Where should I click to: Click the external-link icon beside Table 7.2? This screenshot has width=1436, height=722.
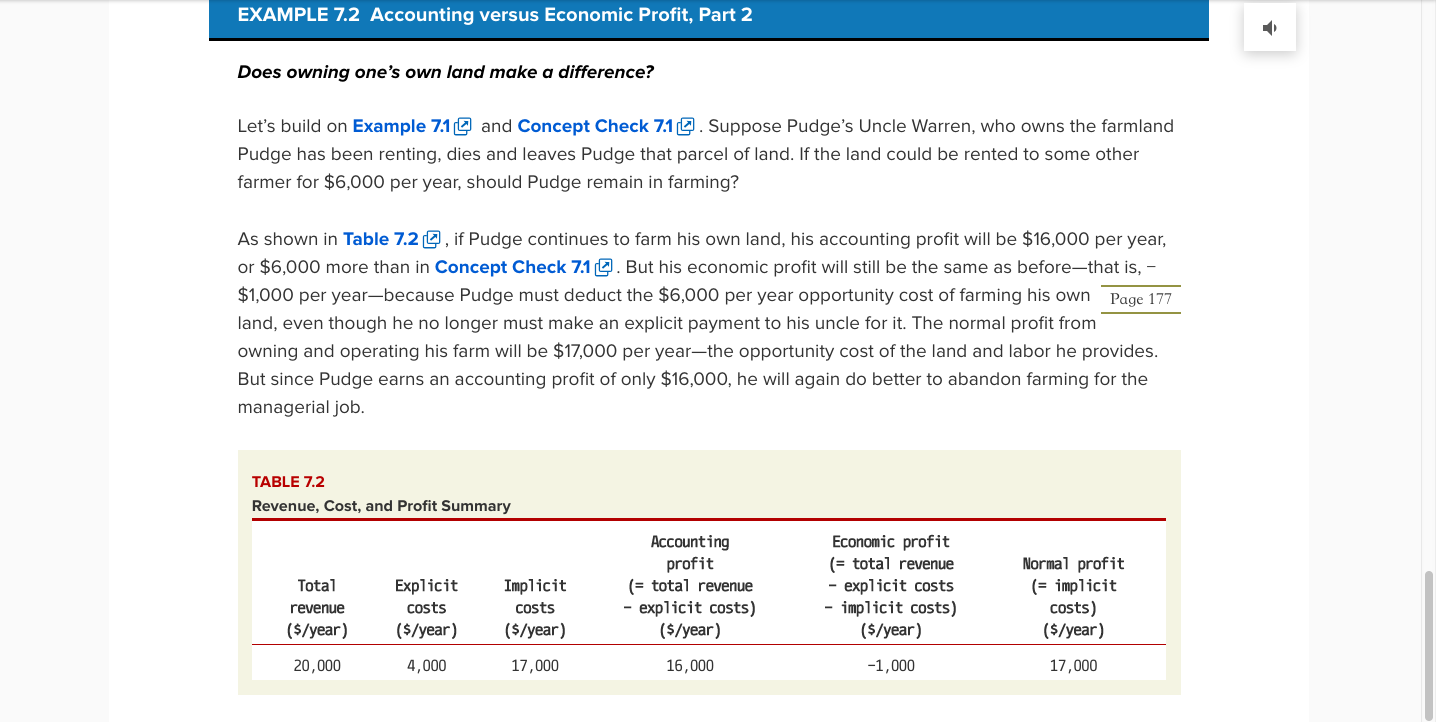432,240
